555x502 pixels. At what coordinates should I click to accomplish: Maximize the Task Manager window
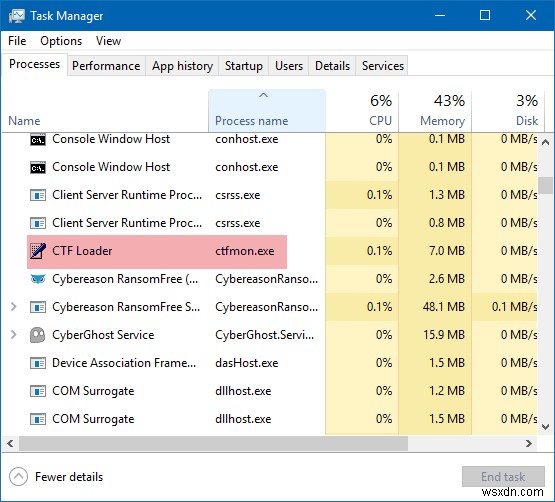click(x=485, y=15)
